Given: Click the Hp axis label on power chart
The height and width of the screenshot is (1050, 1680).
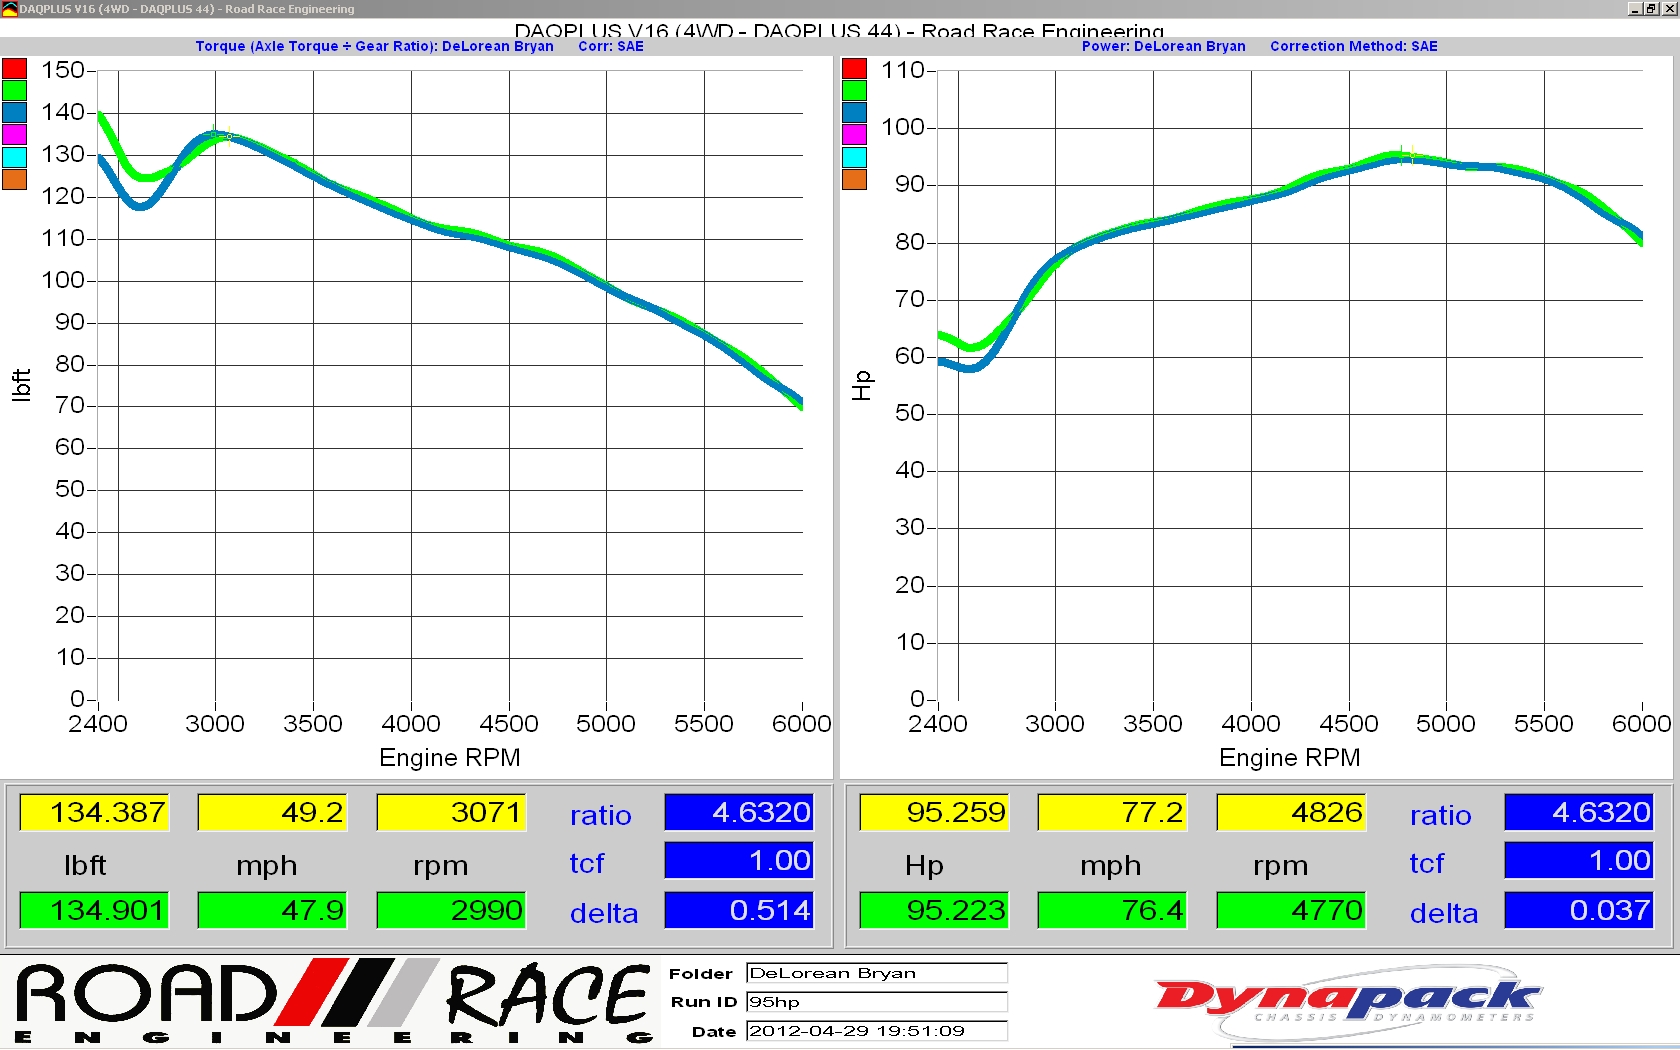Looking at the screenshot, I should tap(862, 385).
